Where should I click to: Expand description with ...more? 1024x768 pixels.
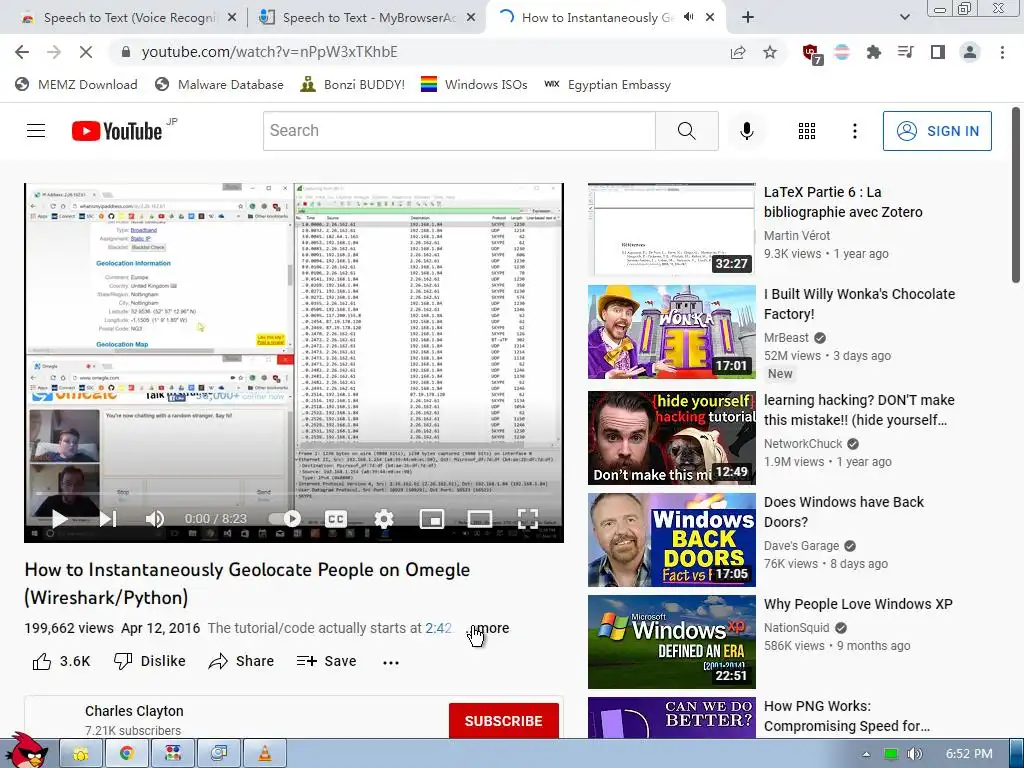tap(490, 628)
